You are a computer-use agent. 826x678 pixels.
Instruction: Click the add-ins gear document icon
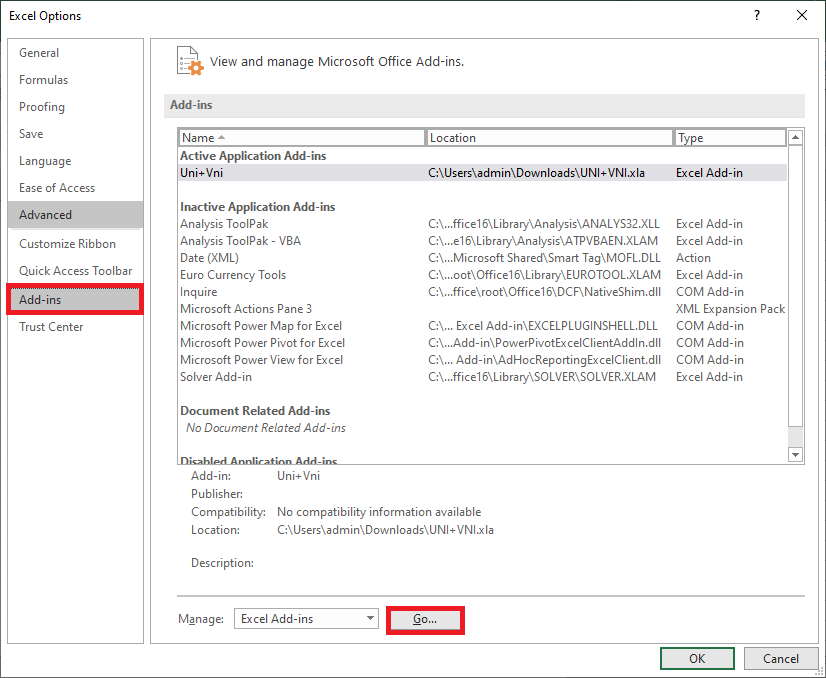[x=190, y=61]
